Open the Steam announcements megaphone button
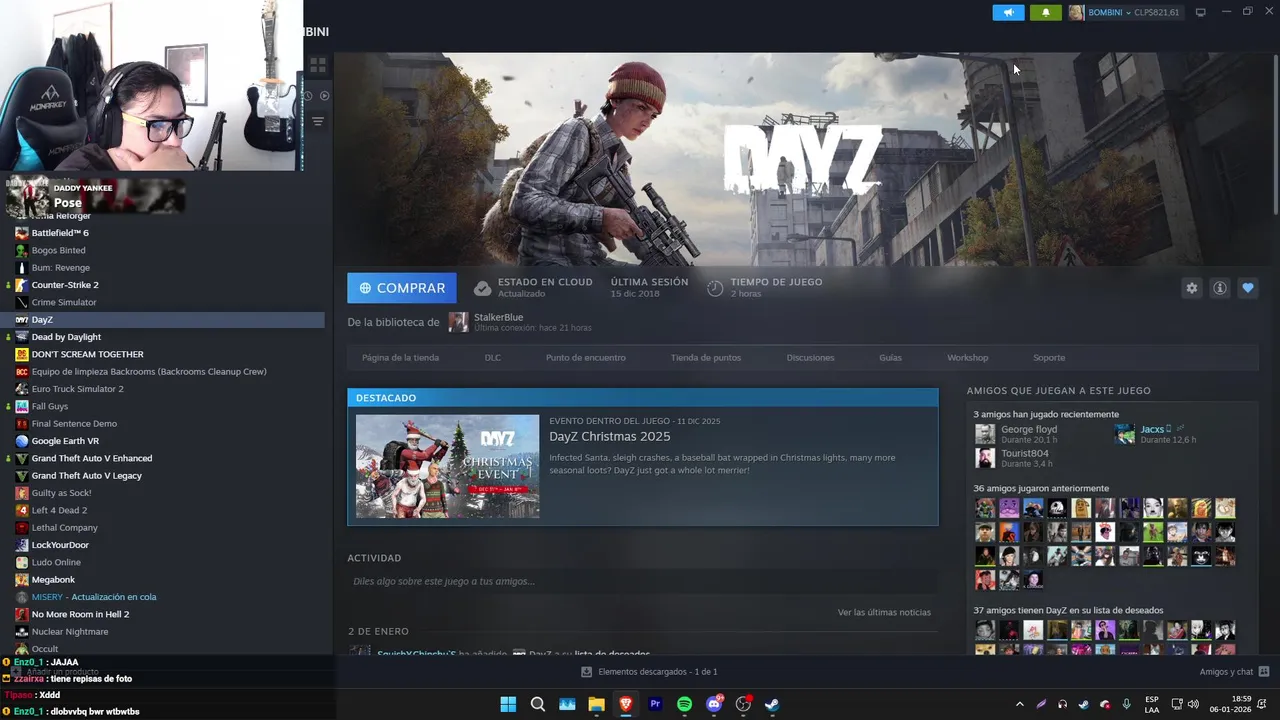The height and width of the screenshot is (720, 1280). point(1008,12)
